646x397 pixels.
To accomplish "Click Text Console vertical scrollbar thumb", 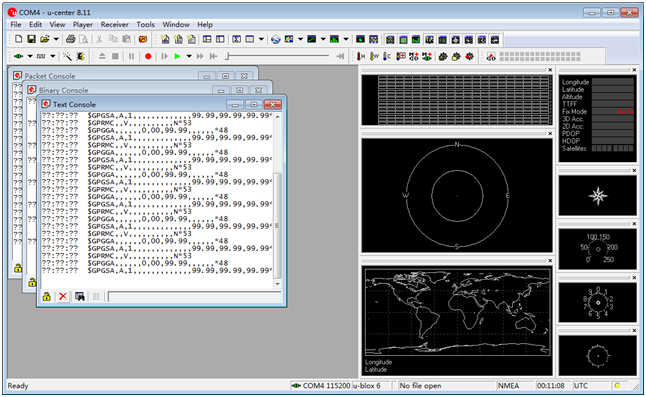I will (x=277, y=226).
